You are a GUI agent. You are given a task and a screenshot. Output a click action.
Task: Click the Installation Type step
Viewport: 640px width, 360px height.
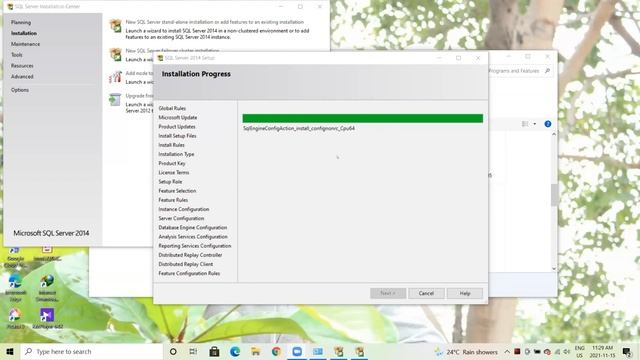(176, 154)
